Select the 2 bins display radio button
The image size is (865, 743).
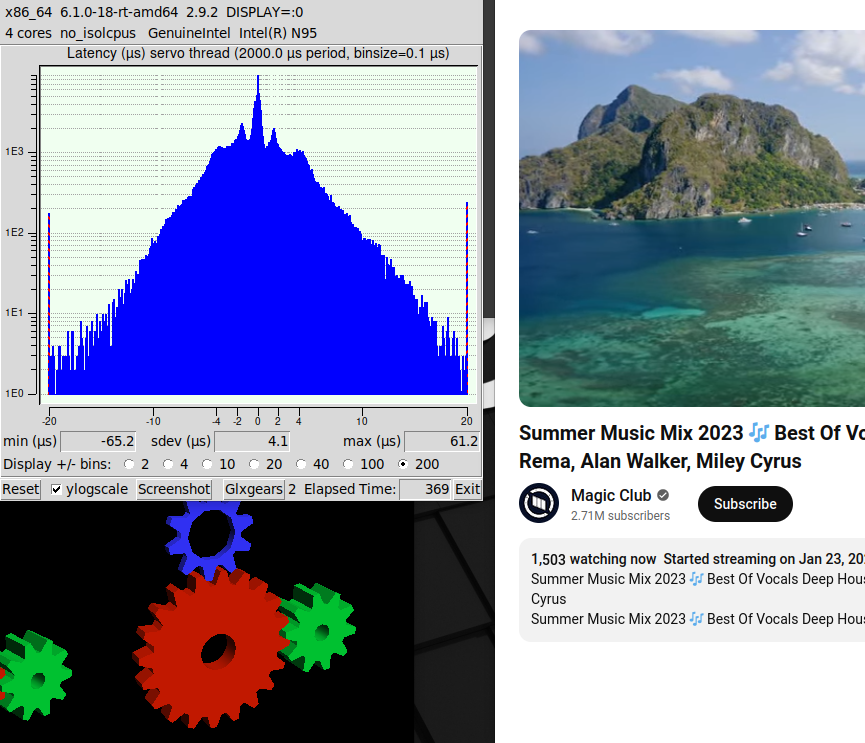129,464
